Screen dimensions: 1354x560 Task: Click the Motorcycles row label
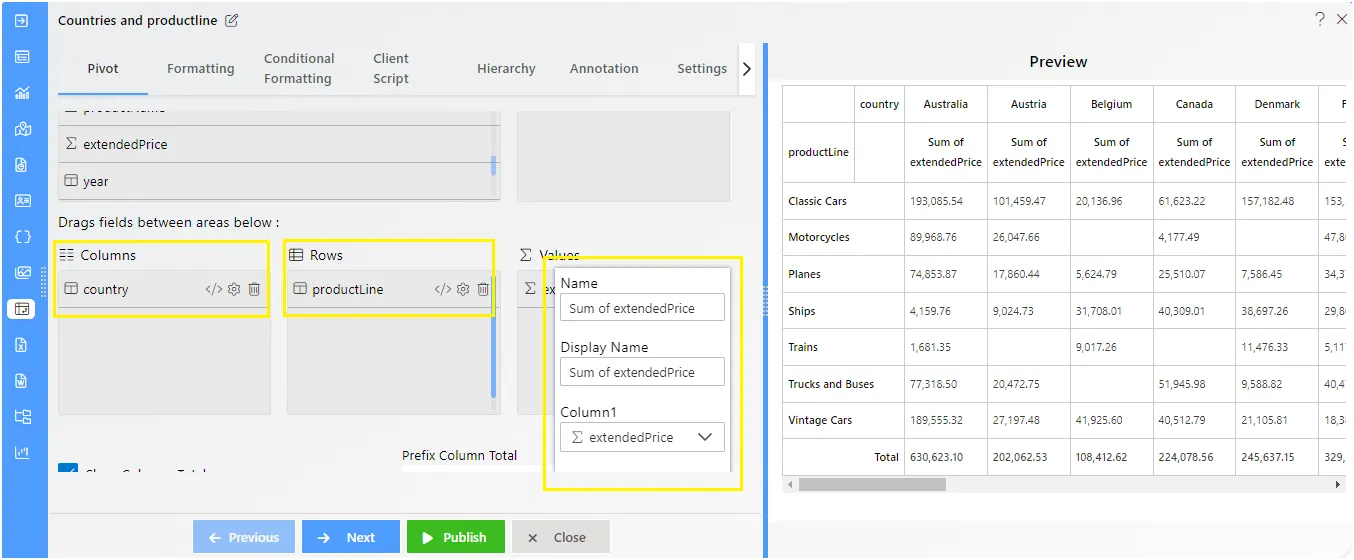[819, 238]
